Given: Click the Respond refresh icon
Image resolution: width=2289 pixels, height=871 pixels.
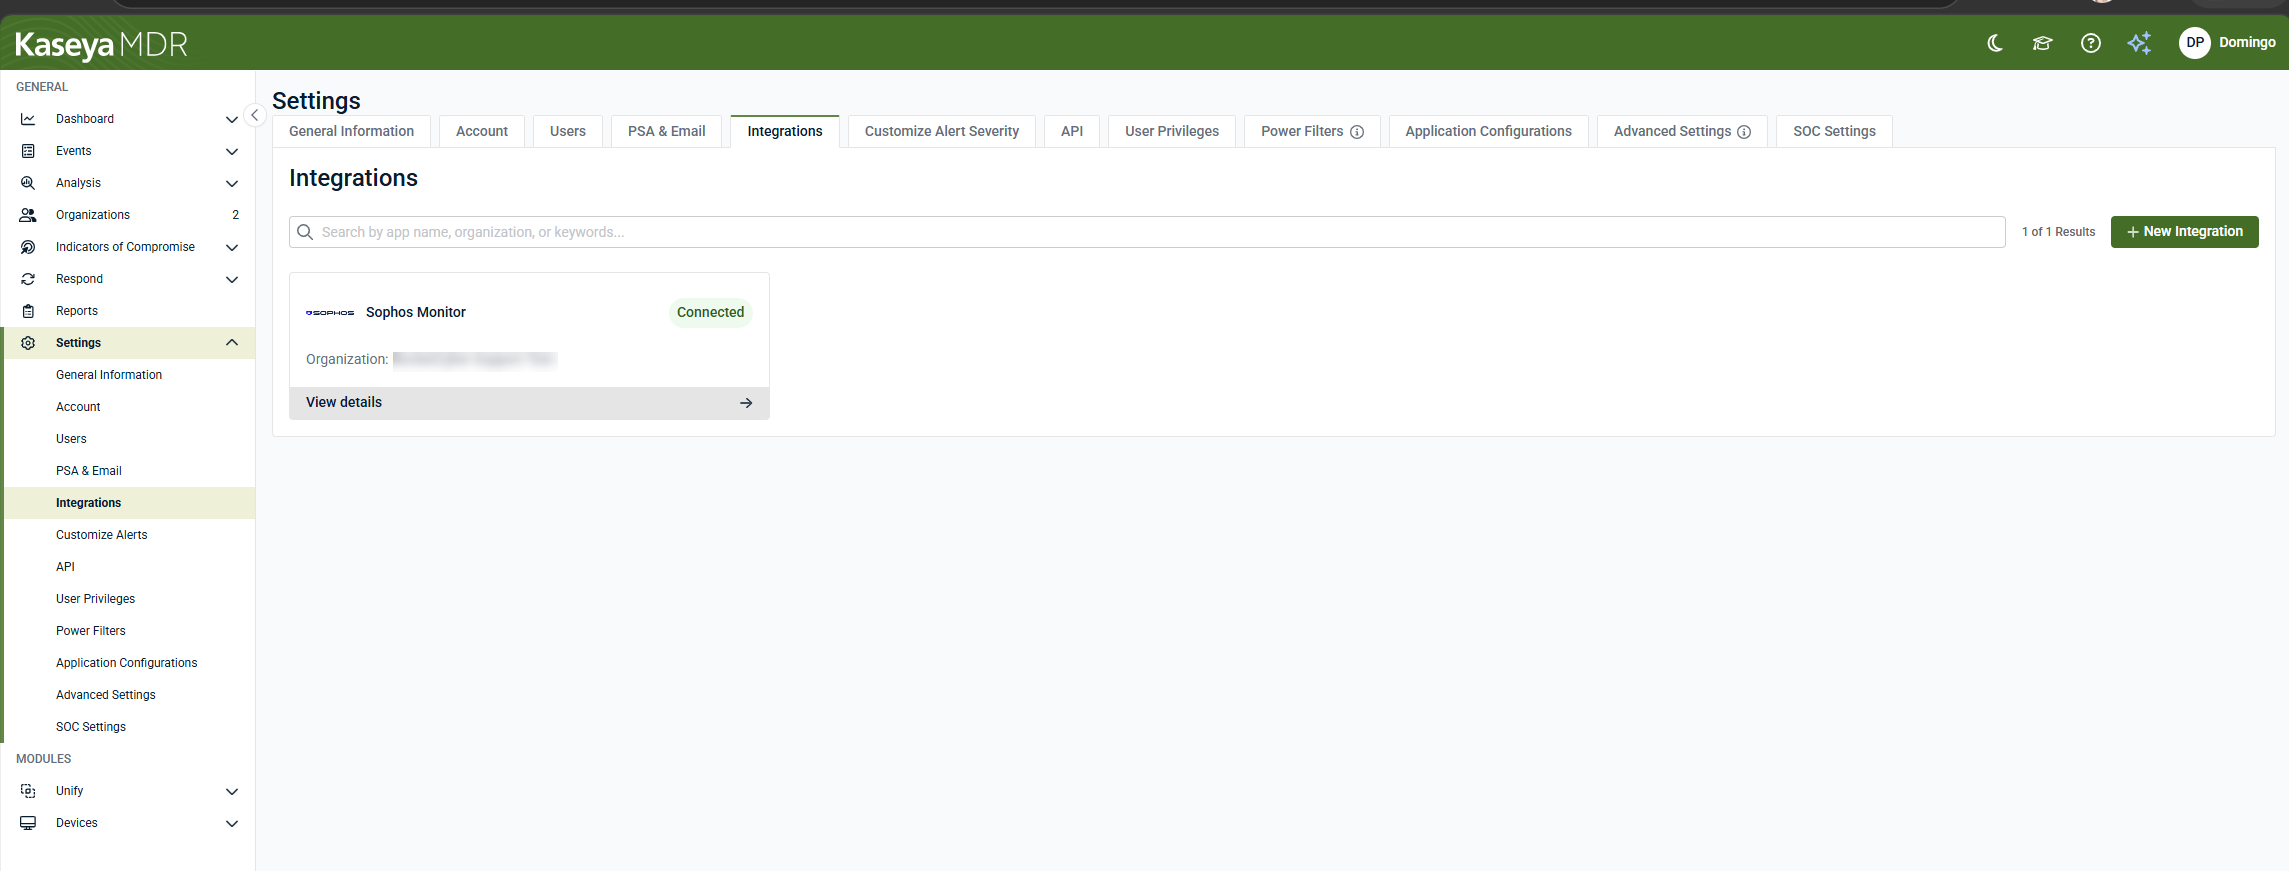Looking at the screenshot, I should pos(28,279).
